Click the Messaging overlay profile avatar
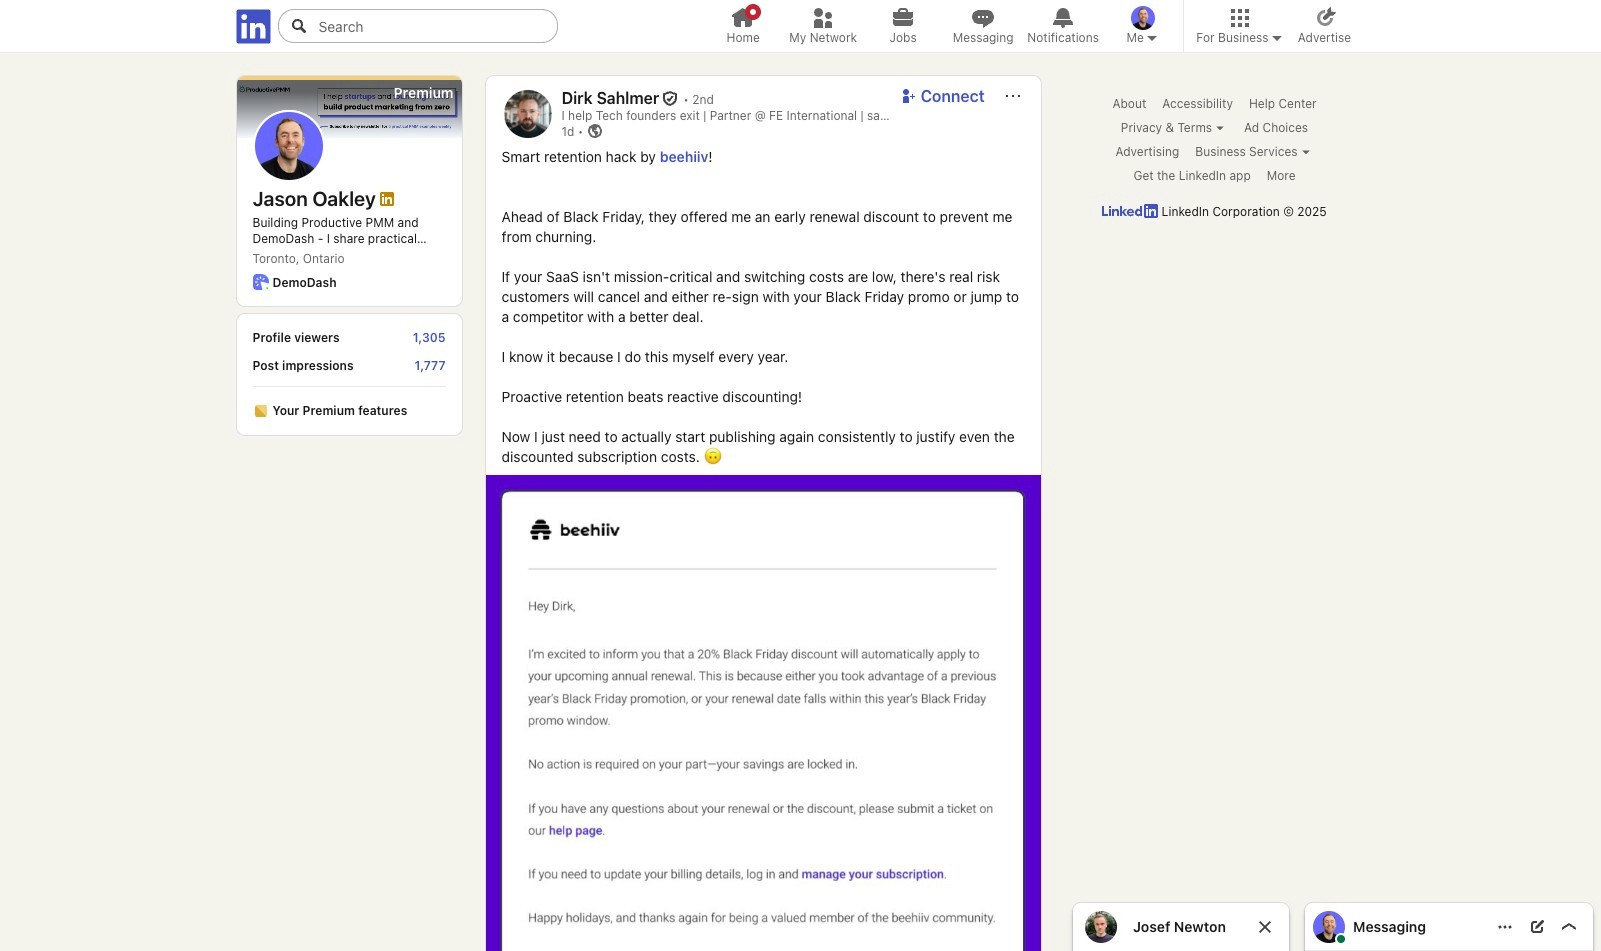1601x951 pixels. 1329,927
